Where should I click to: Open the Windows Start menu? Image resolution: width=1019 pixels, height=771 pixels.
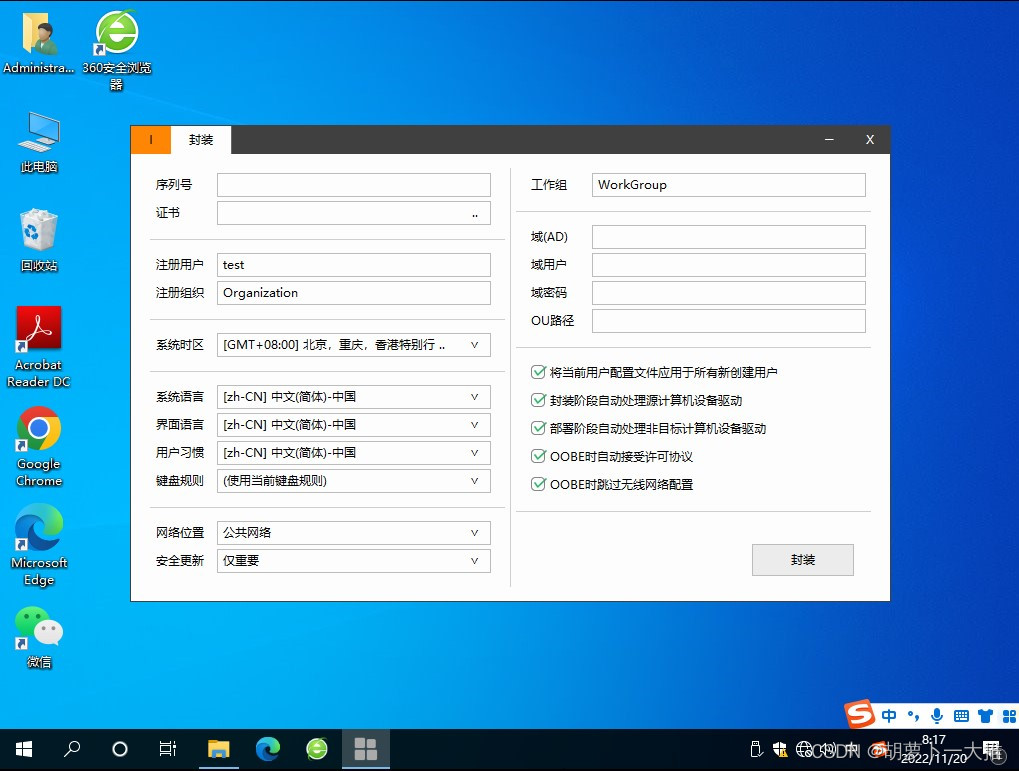[23, 748]
